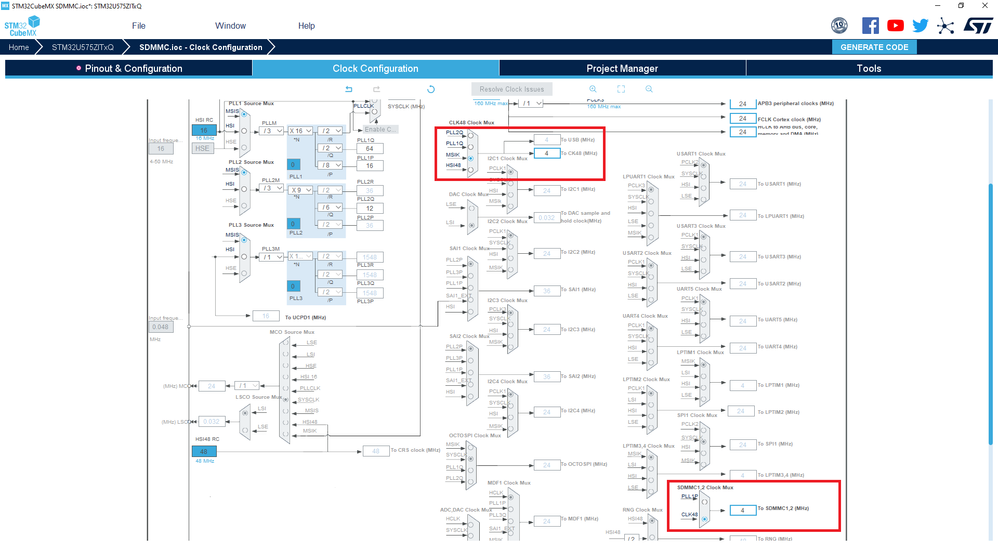
Task: Click the undo arrow in clock toolbar
Action: 349,89
